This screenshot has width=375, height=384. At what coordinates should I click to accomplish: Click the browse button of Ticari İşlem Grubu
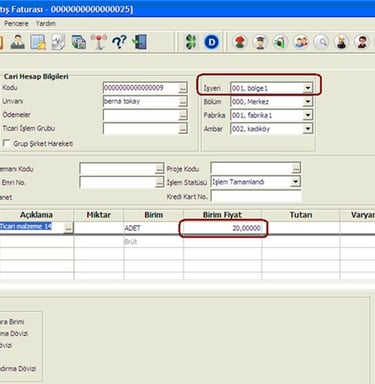[183, 129]
